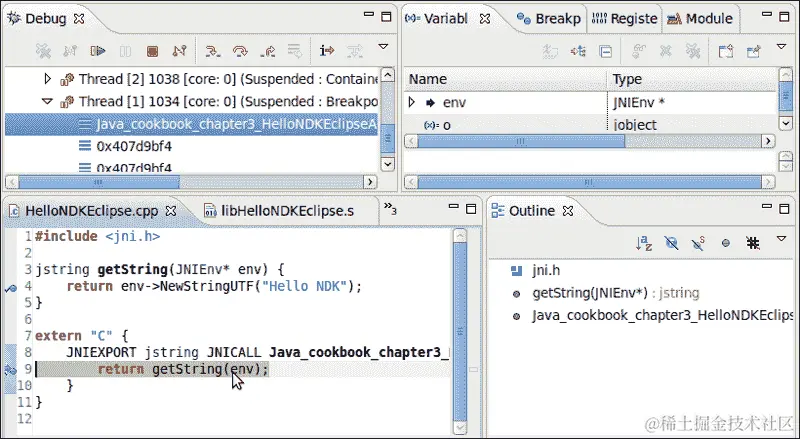Toggle Hide Fields icon in Outline toolbar
800x439 pixels.
pyautogui.click(x=671, y=243)
